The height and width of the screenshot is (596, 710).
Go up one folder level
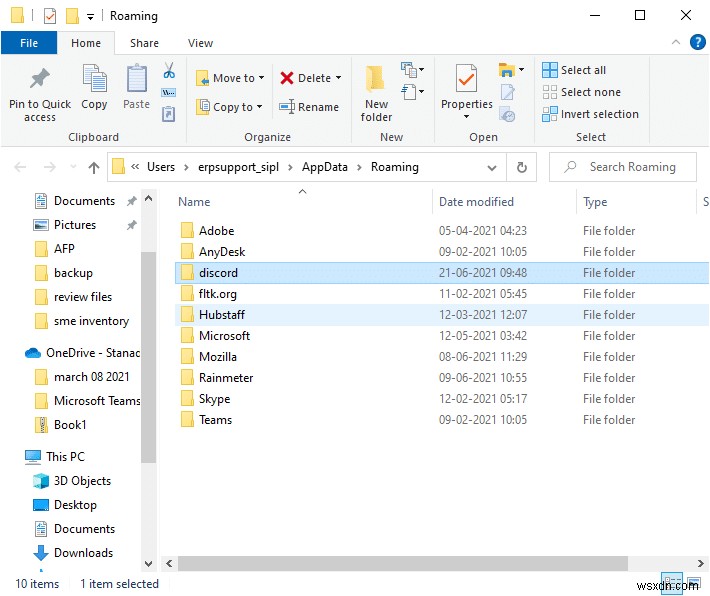tap(94, 168)
